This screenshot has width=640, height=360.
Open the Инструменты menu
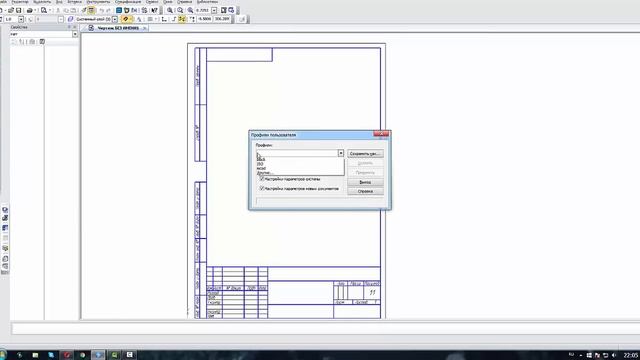(x=98, y=2)
